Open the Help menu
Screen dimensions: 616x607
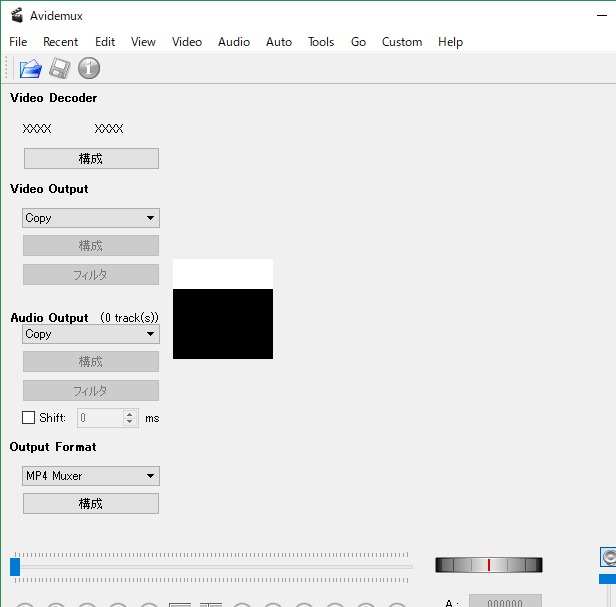pos(450,42)
